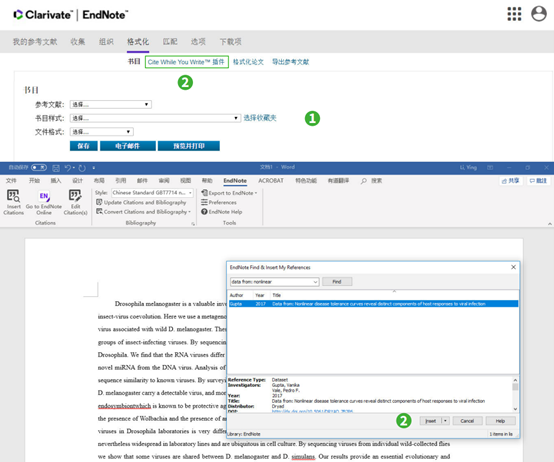554x462 pixels.
Task: Click the reference search text field
Action: 275,282
